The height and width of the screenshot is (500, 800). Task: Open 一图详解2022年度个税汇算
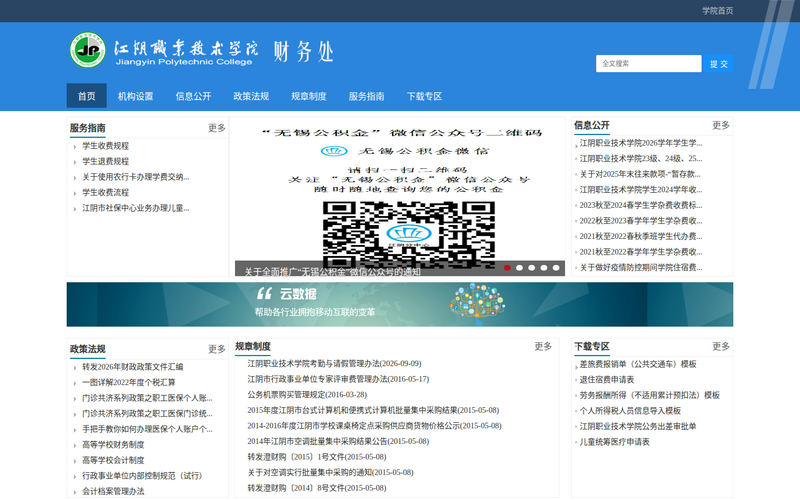(129, 383)
